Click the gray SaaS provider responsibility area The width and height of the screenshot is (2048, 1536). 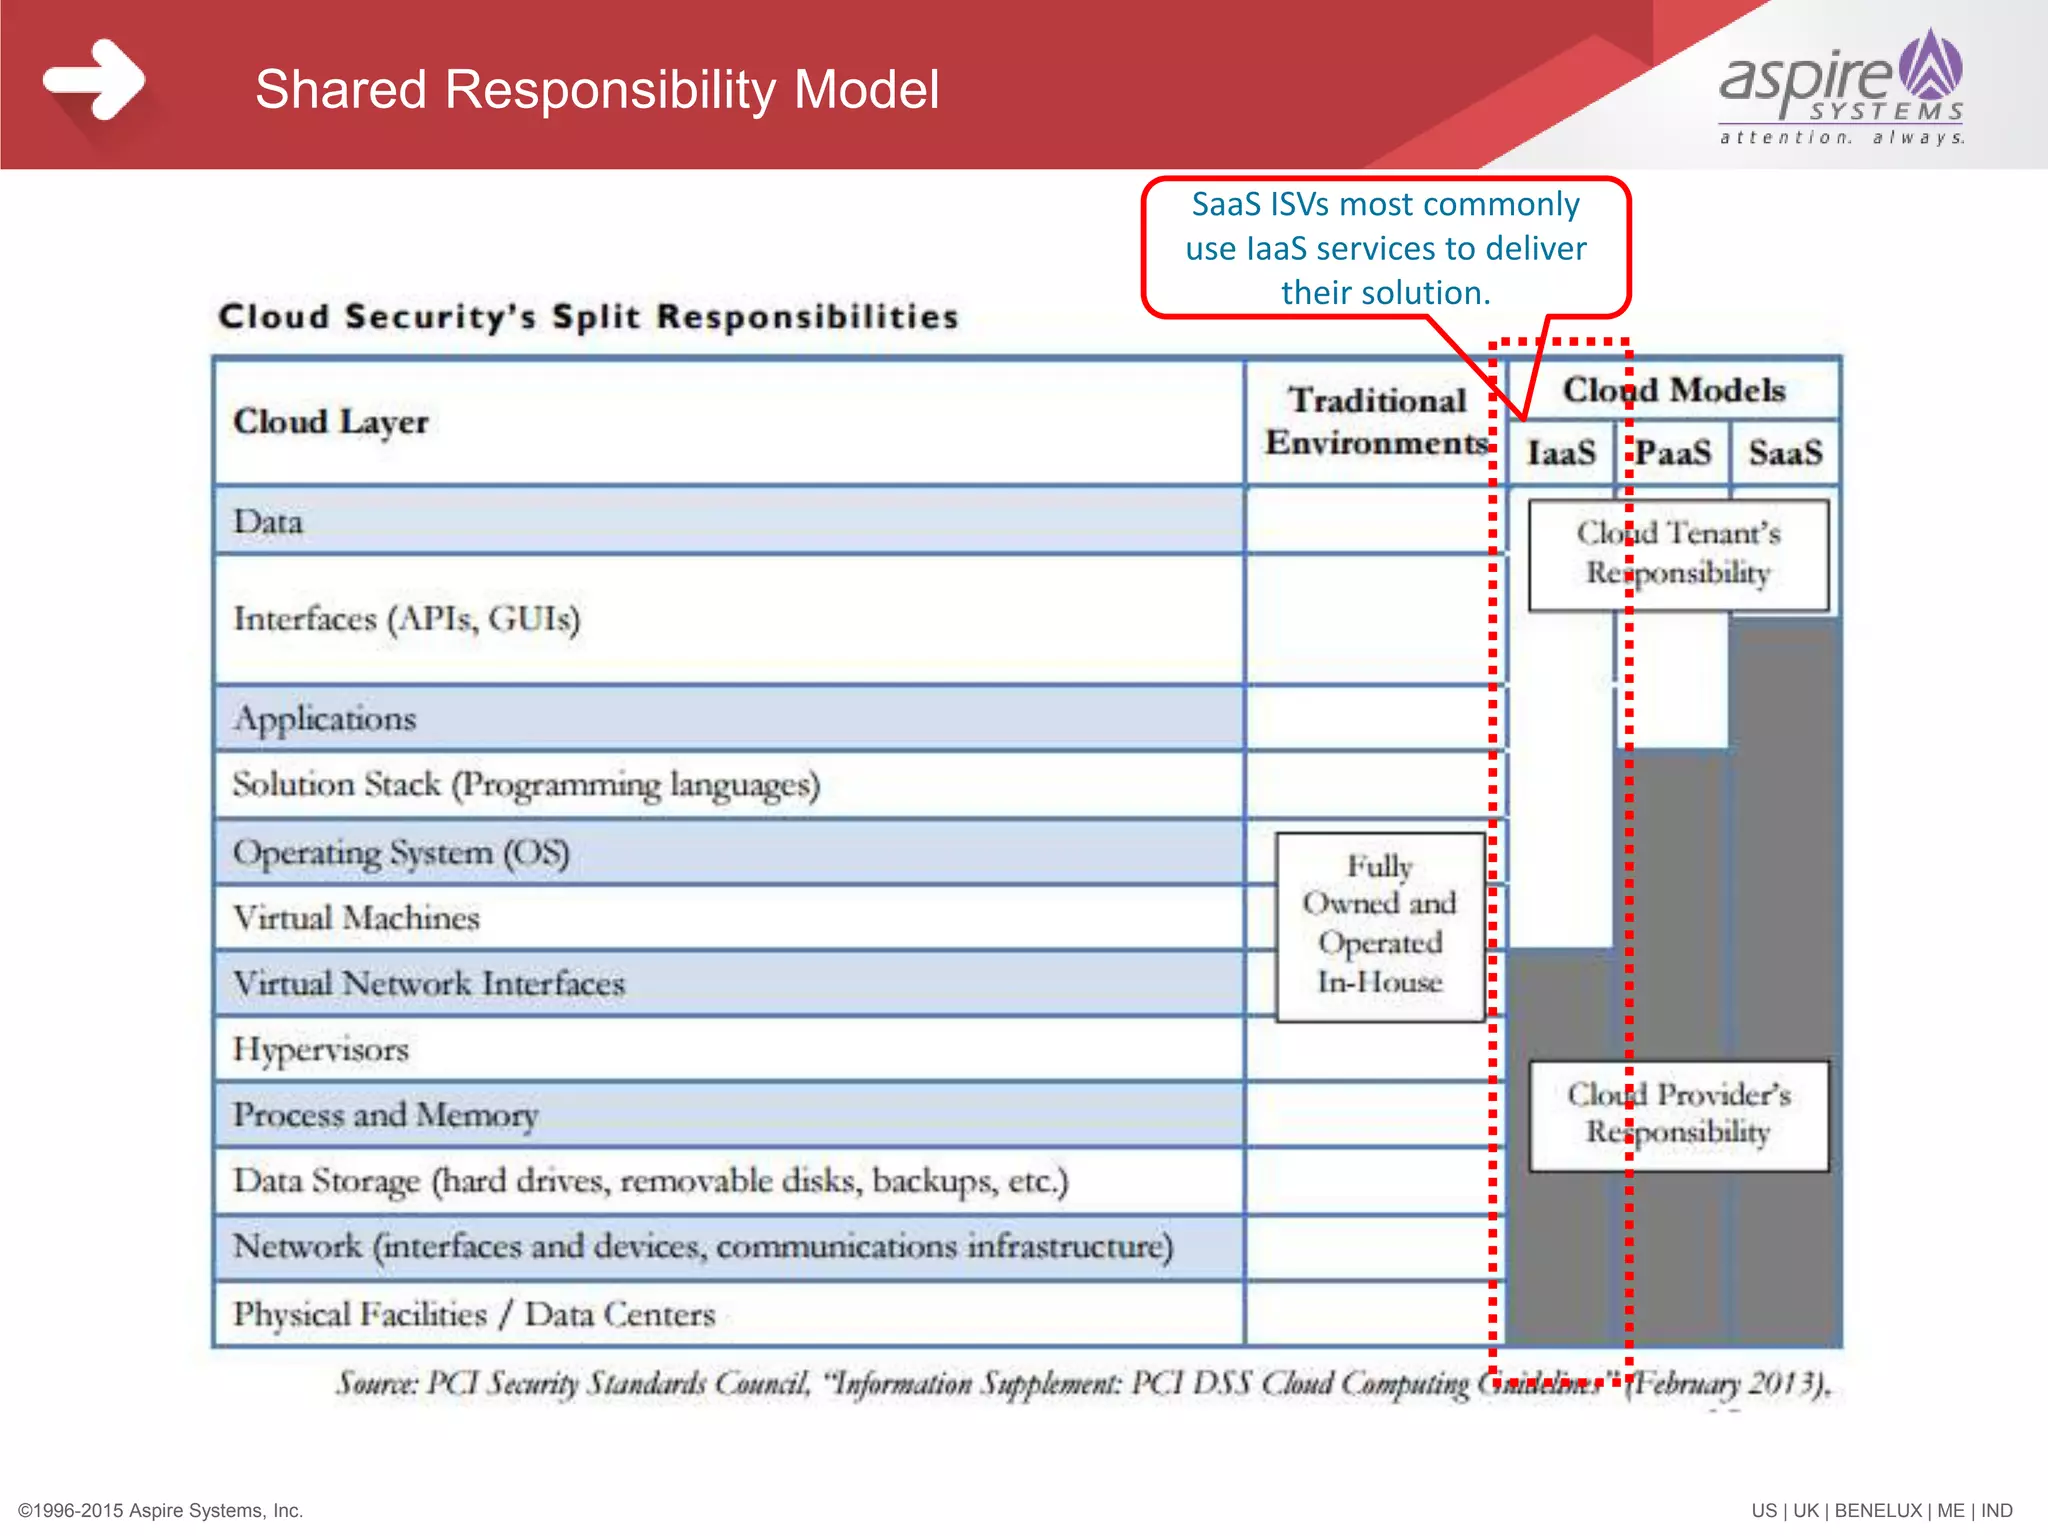click(1785, 850)
